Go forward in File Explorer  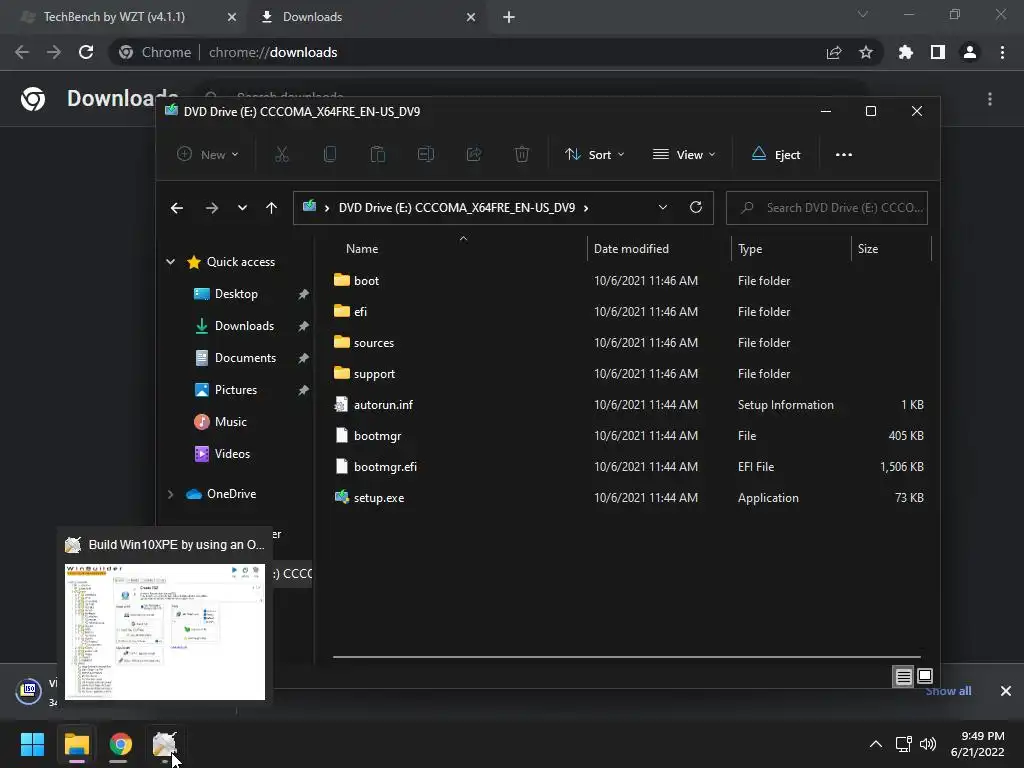click(212, 208)
